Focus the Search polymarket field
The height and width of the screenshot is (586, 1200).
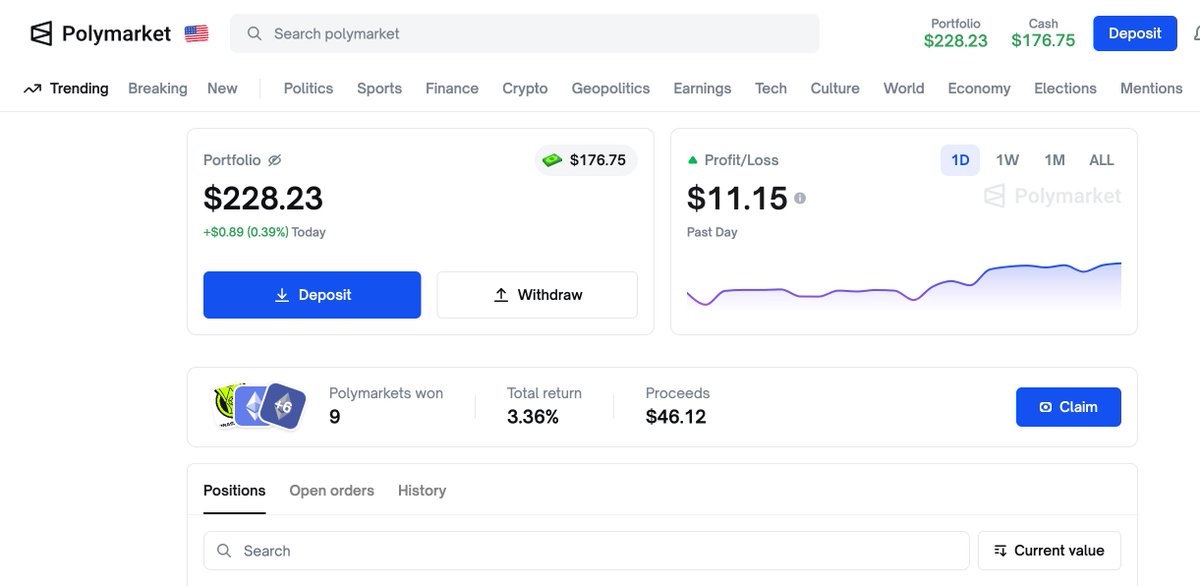coord(525,34)
